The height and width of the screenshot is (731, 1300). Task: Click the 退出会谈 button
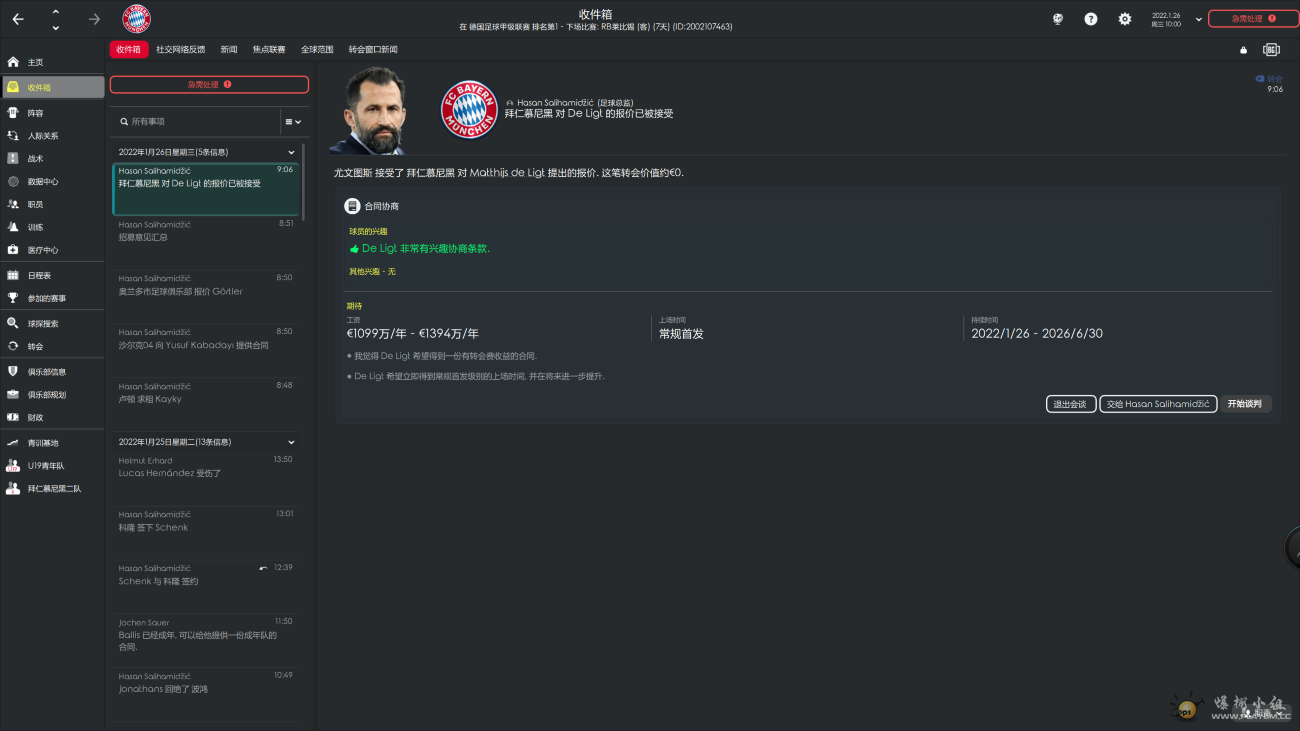1070,404
